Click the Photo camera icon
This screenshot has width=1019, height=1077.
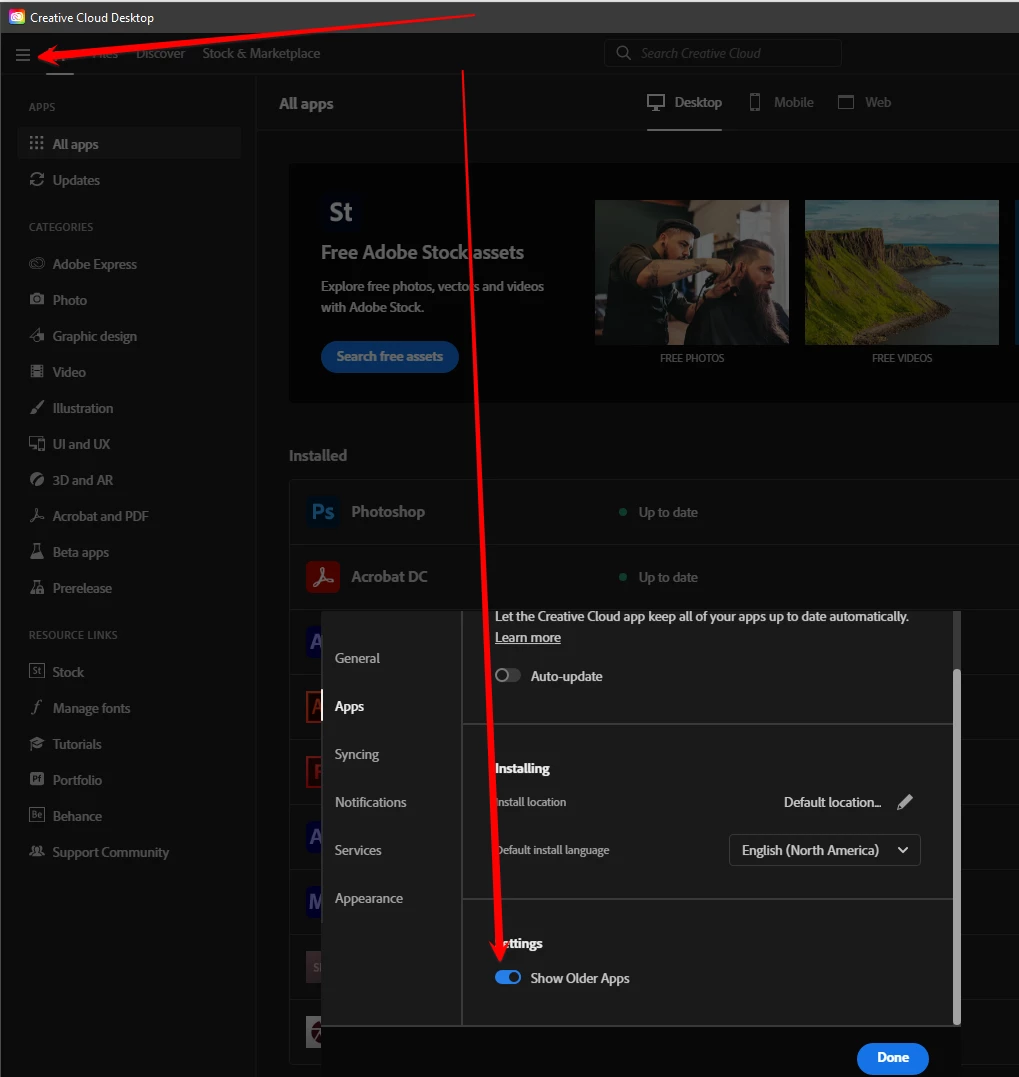click(36, 299)
